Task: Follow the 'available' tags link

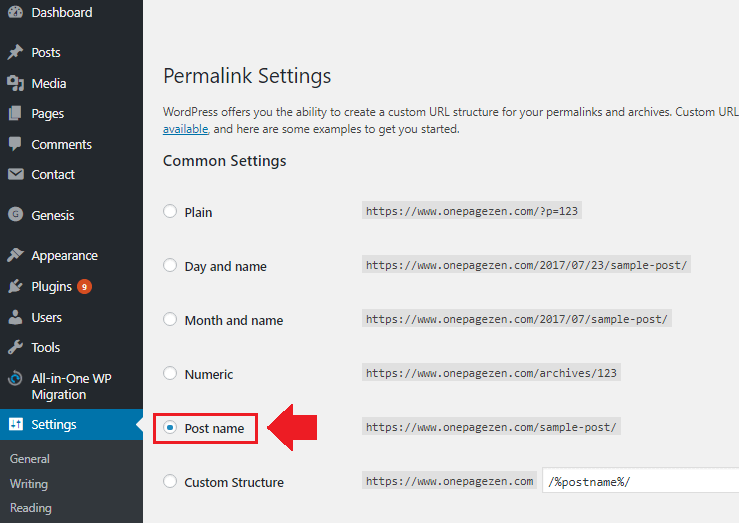Action: click(x=185, y=129)
